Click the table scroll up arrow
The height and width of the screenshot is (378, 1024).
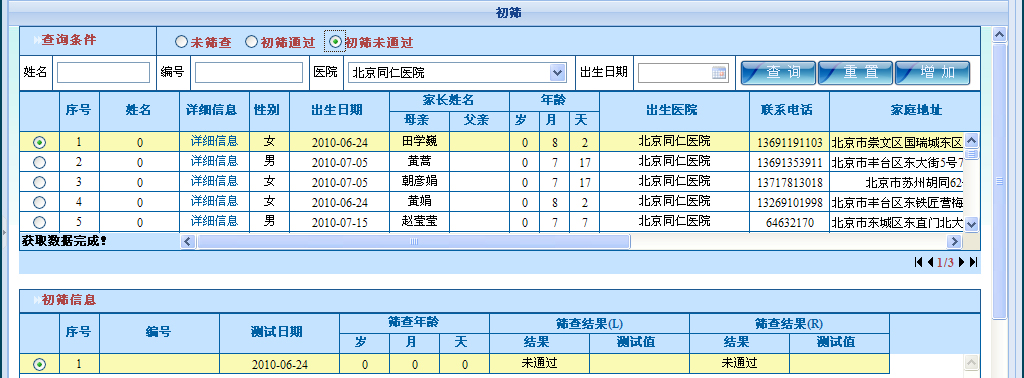tap(972, 140)
